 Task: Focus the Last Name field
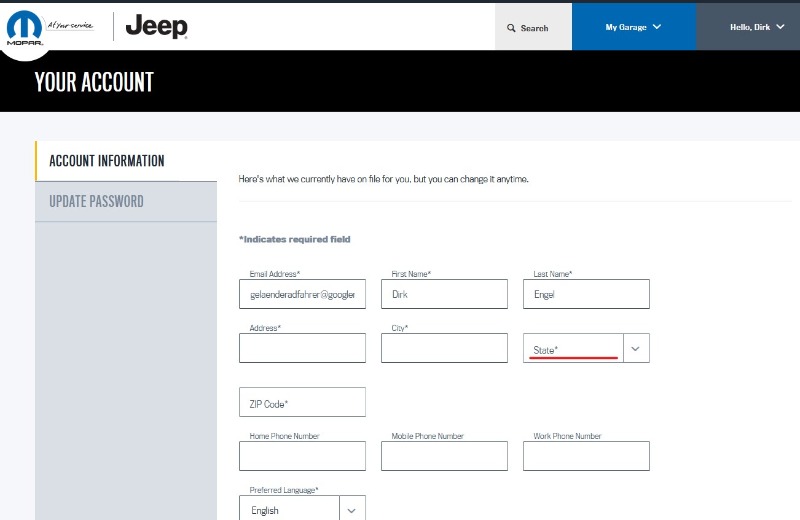pos(586,294)
